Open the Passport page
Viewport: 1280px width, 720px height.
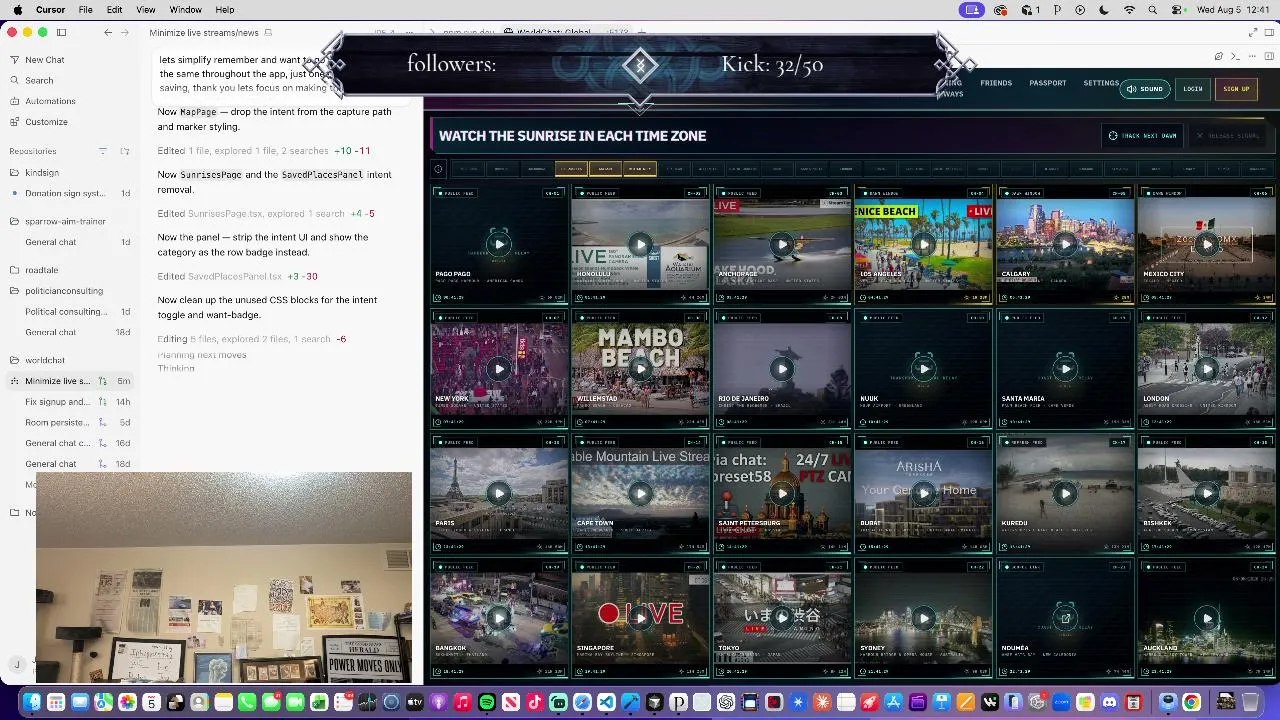click(1048, 83)
